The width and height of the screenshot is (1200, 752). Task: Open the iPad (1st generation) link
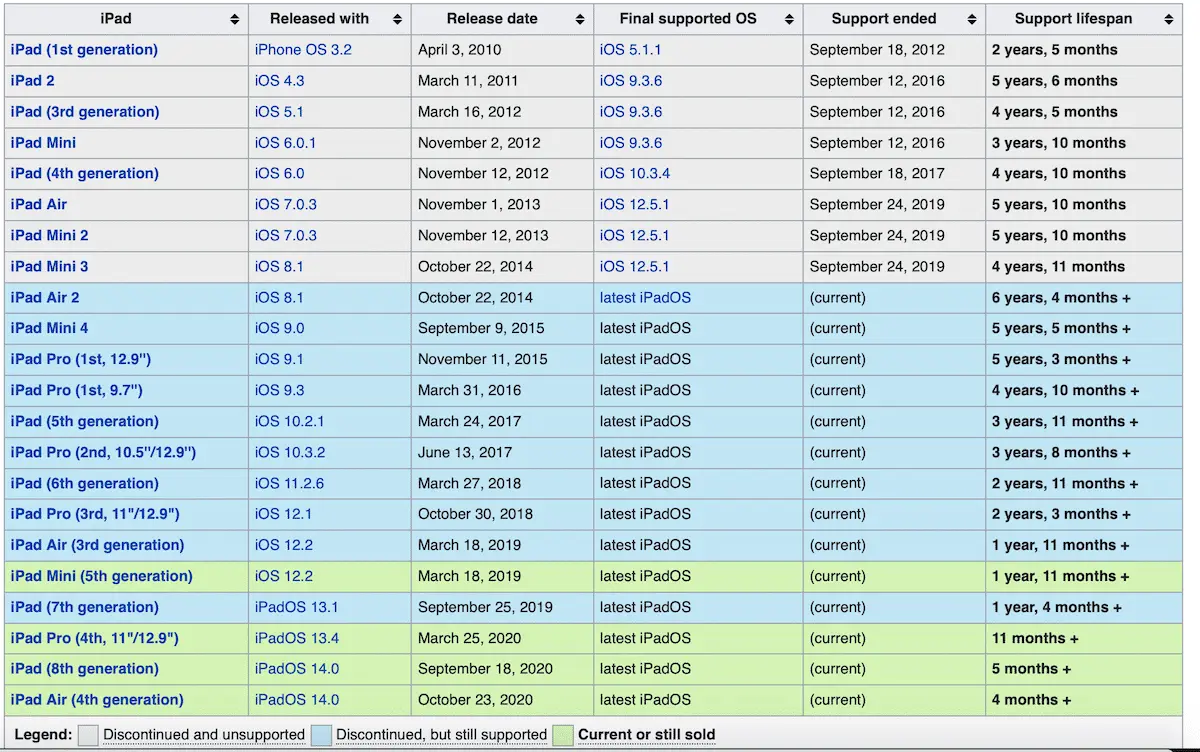click(84, 50)
